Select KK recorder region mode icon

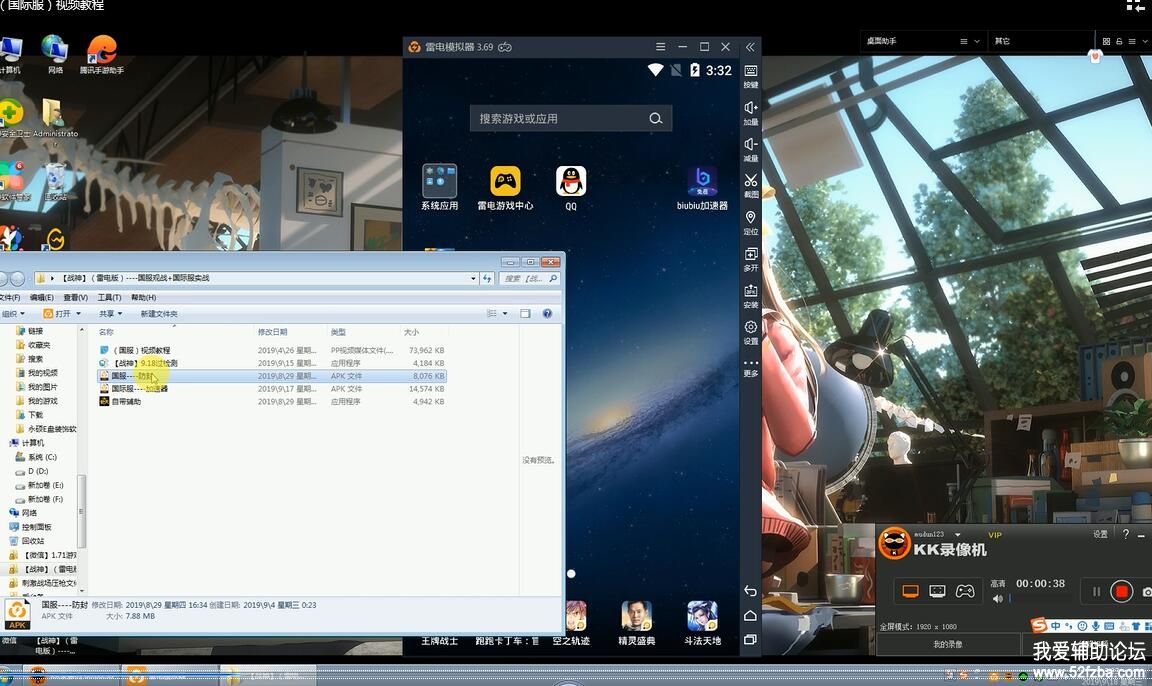pos(937,591)
